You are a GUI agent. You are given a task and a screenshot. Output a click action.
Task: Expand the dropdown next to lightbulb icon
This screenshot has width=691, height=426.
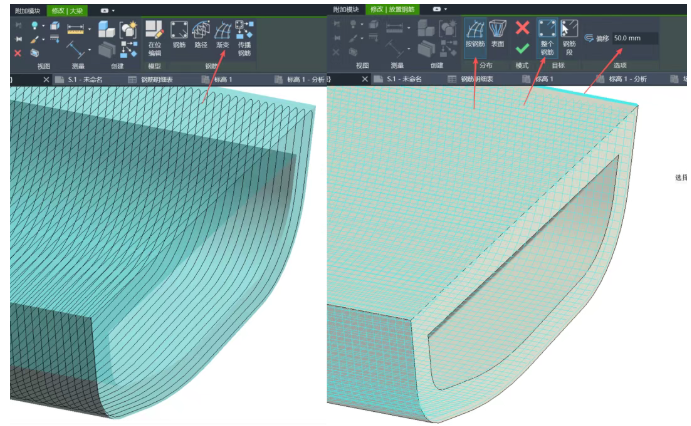click(x=43, y=26)
